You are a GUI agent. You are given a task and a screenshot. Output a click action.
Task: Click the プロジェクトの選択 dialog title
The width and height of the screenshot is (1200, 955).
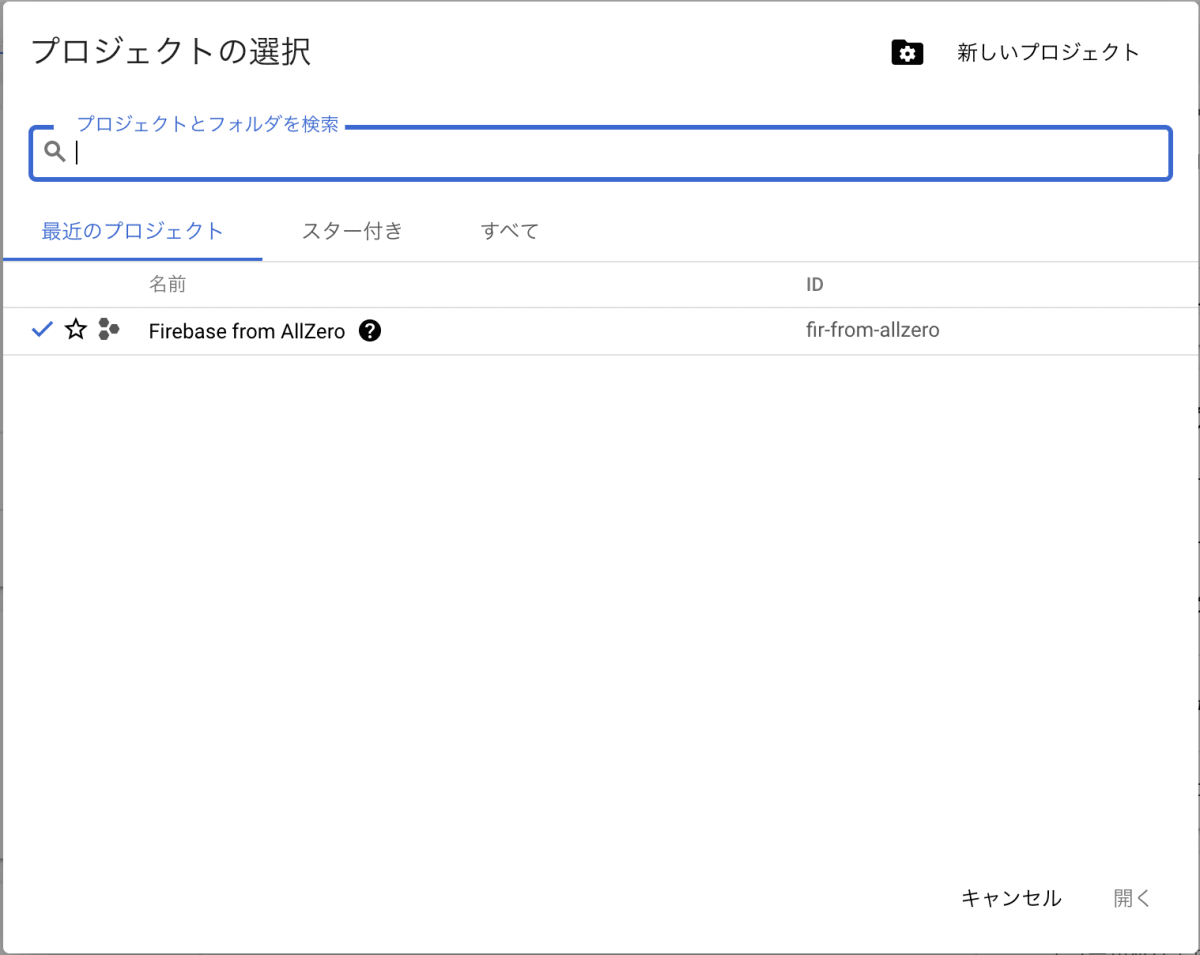point(171,51)
